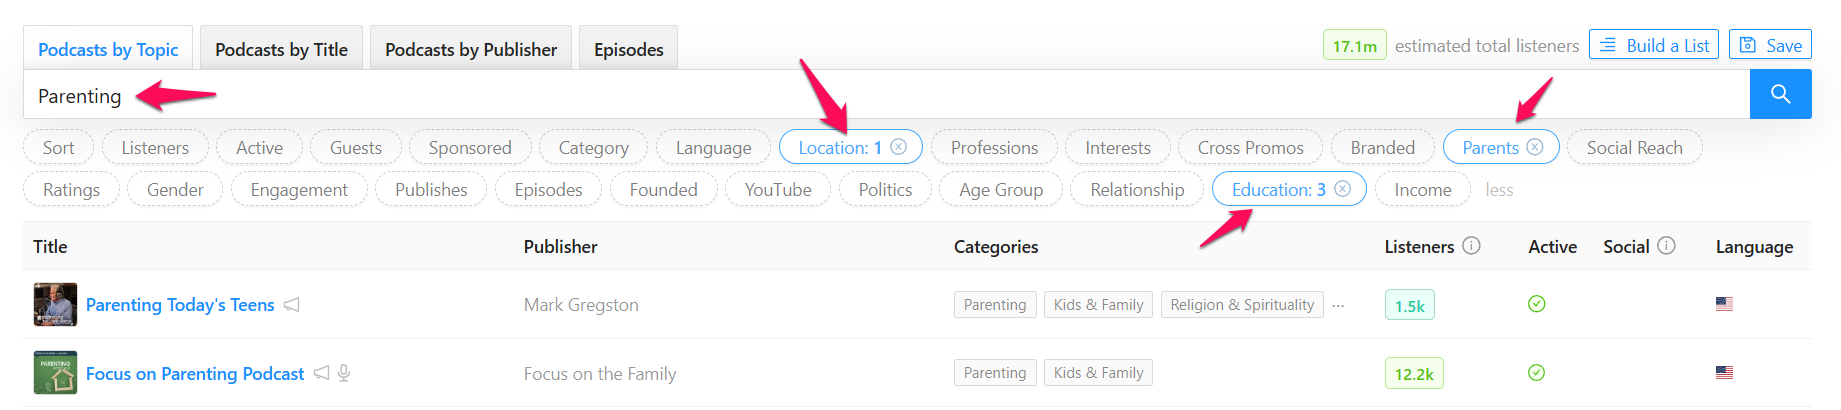
Task: Open the Episodes tab
Action: [x=628, y=49]
